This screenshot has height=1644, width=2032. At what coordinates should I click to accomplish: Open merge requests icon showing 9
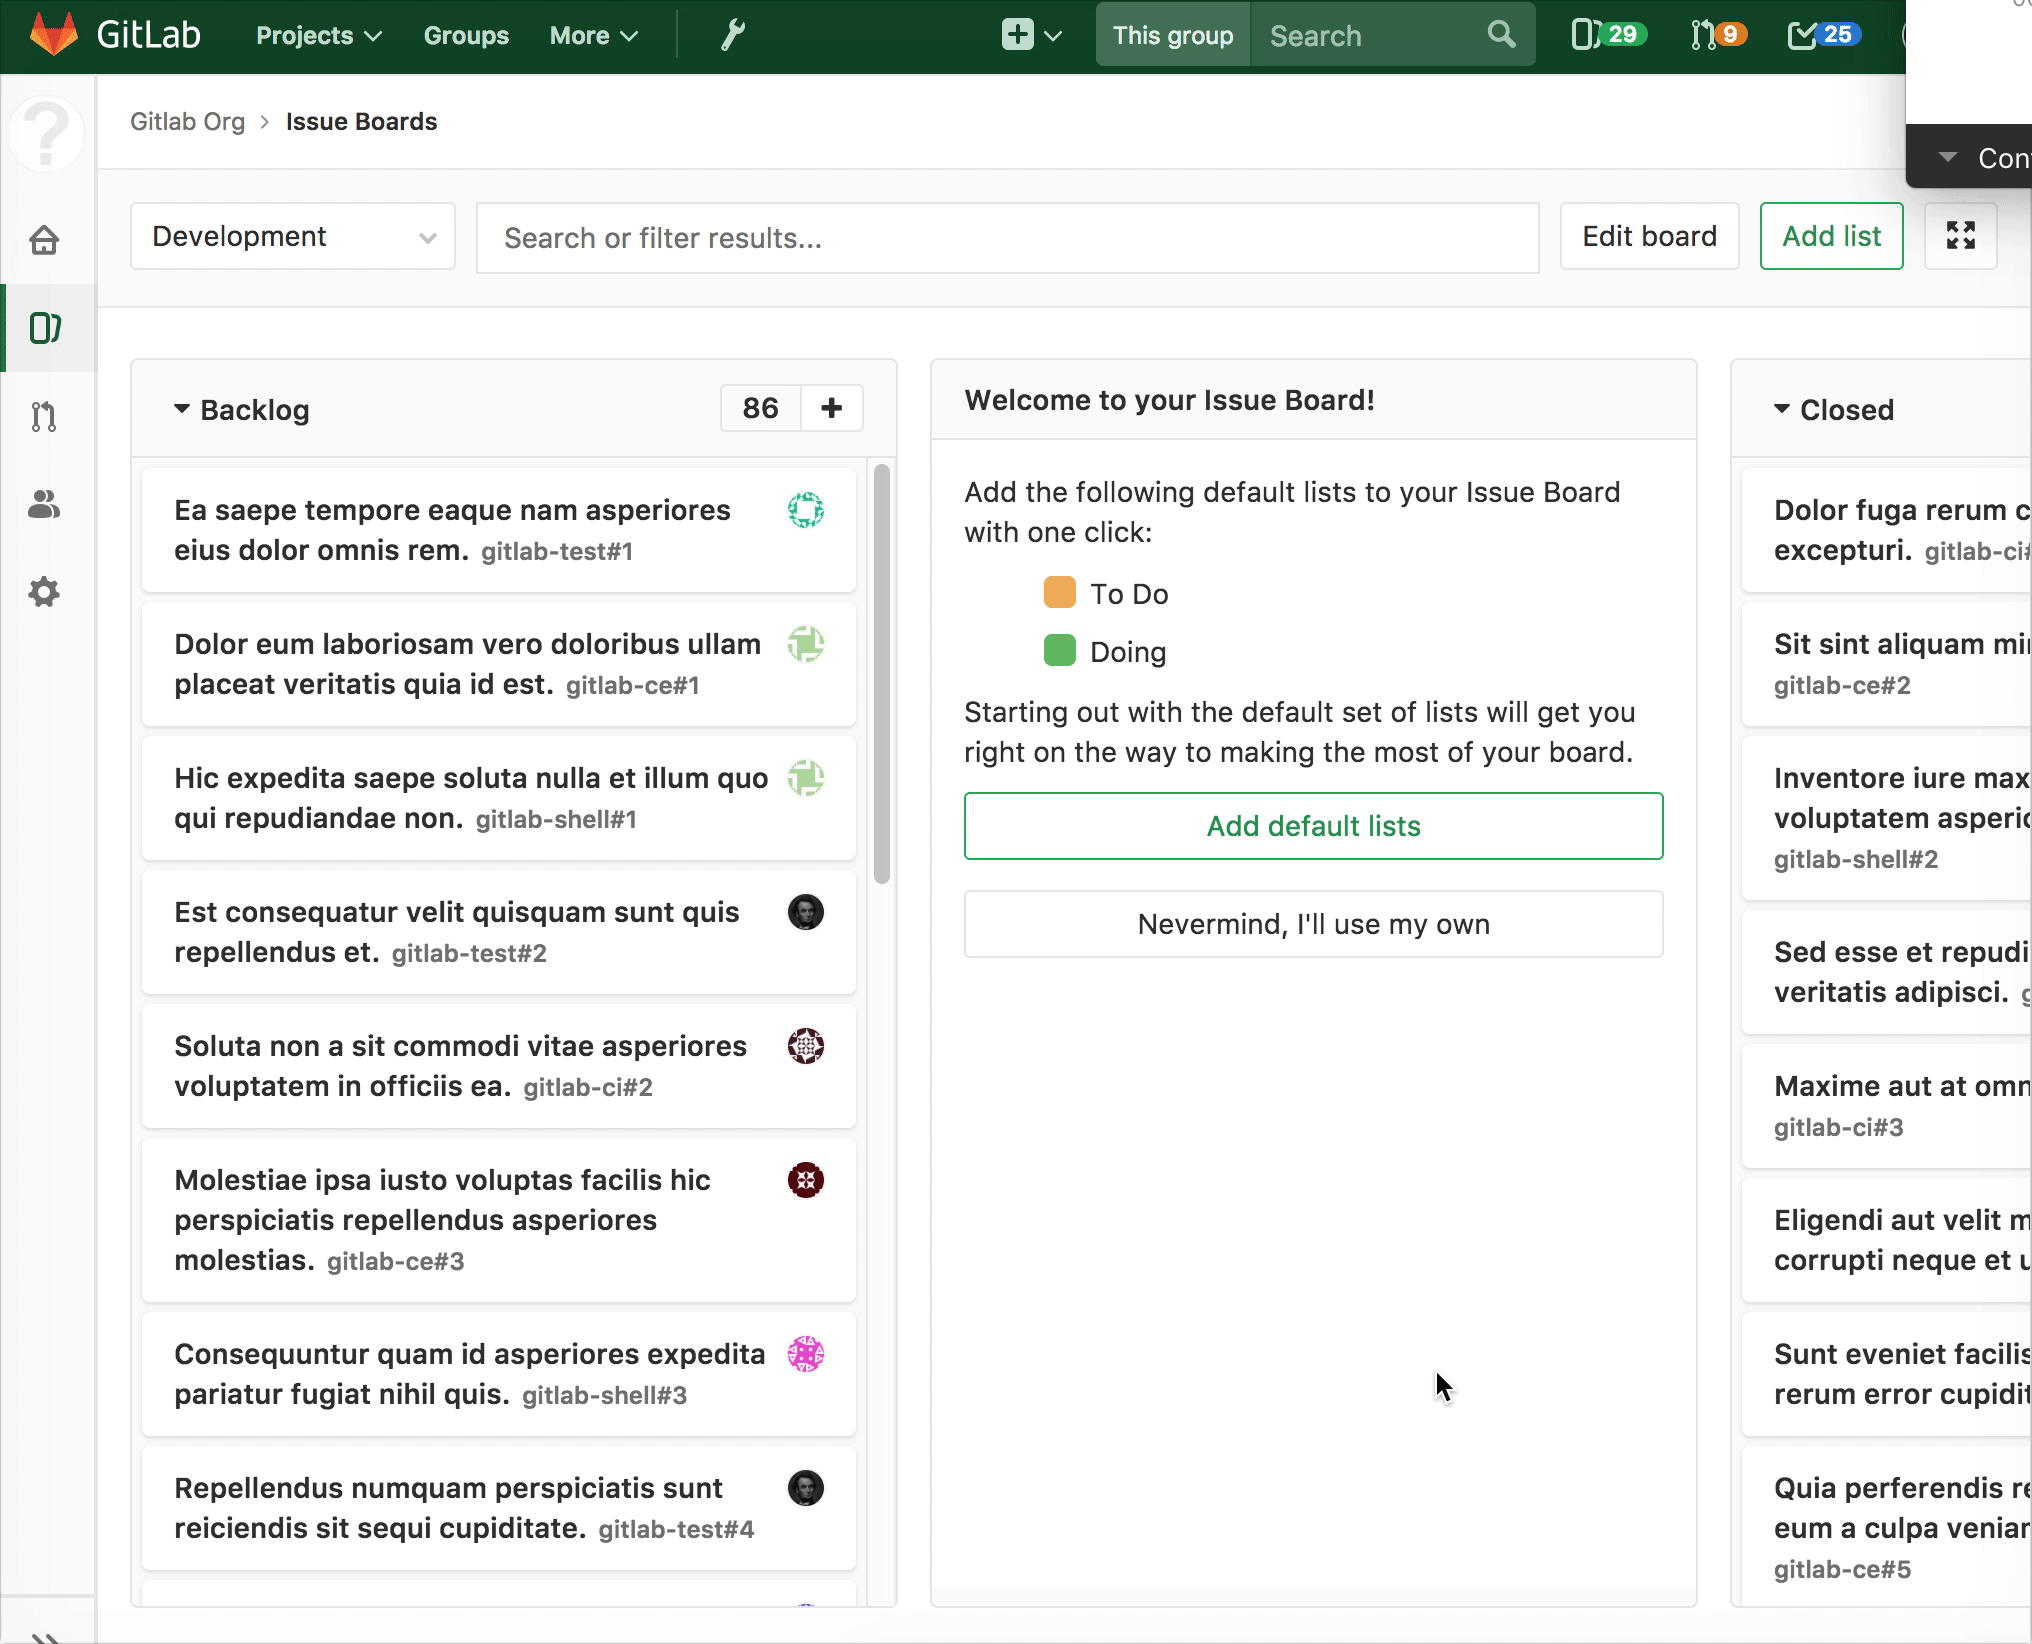point(1716,35)
